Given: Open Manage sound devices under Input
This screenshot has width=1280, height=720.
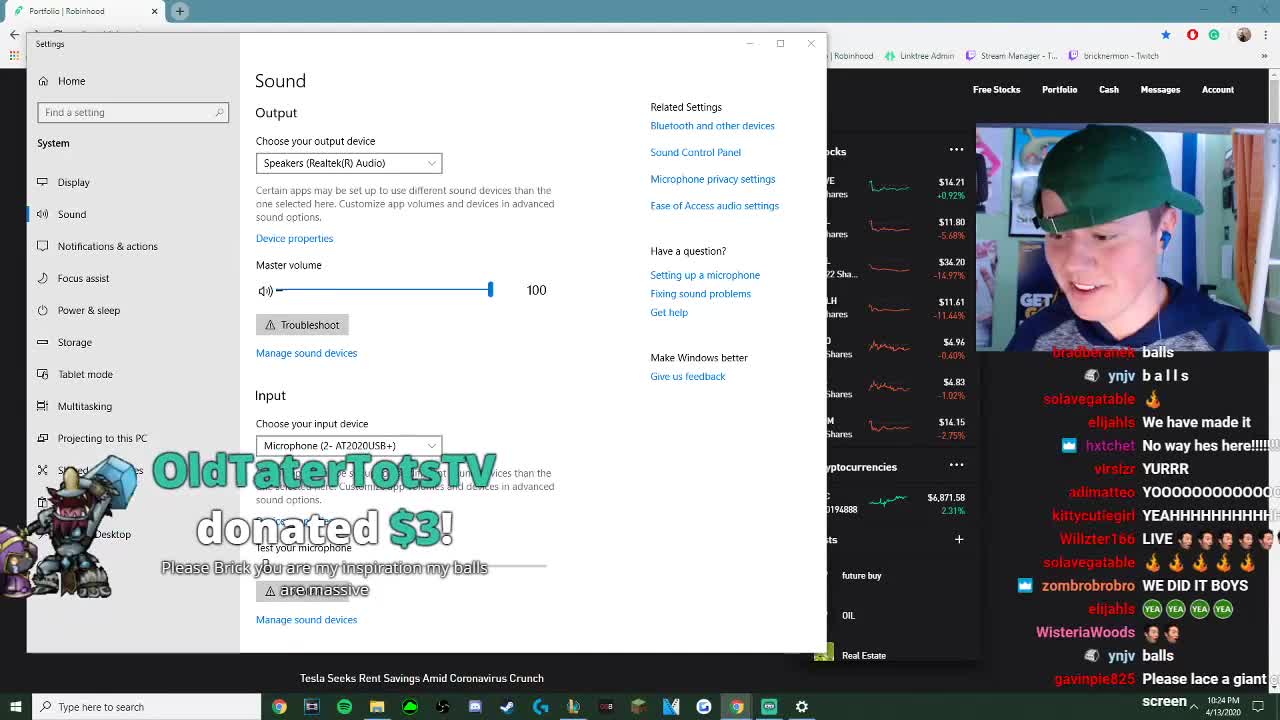Looking at the screenshot, I should 306,620.
